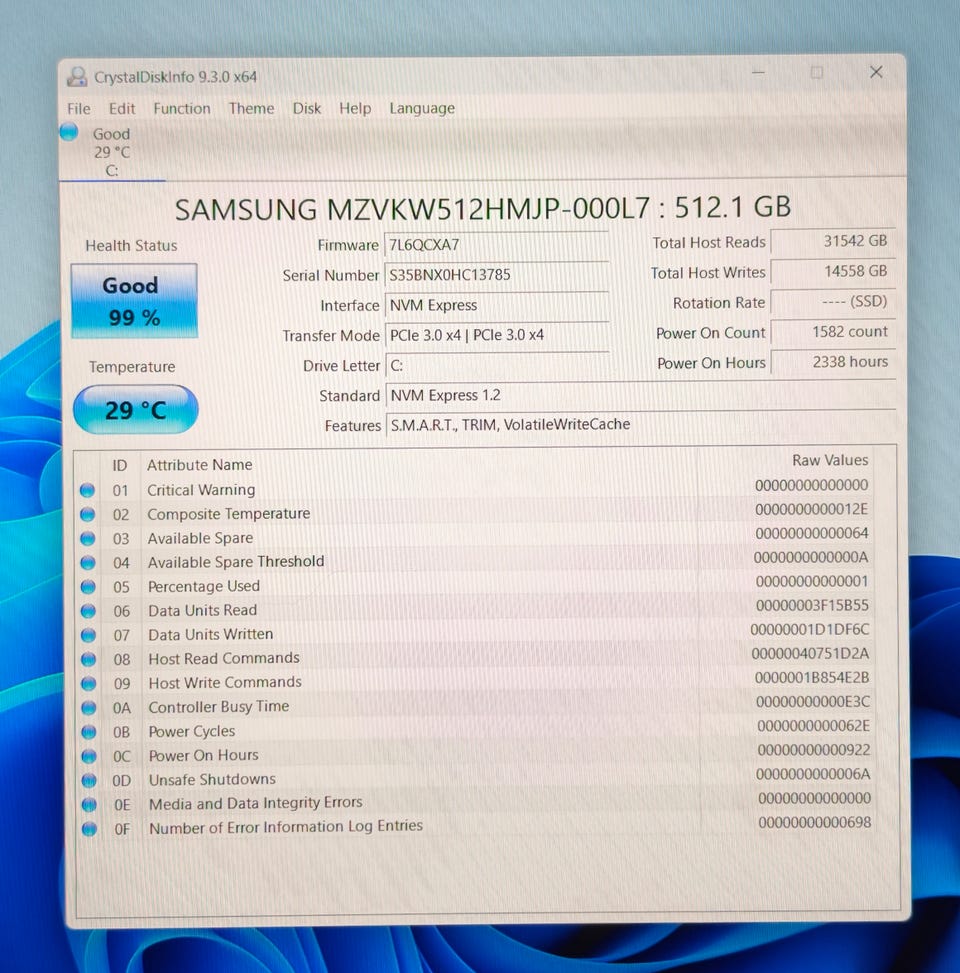Select the Critical Warning attribute name
Image resolution: width=960 pixels, height=973 pixels.
pyautogui.click(x=201, y=490)
